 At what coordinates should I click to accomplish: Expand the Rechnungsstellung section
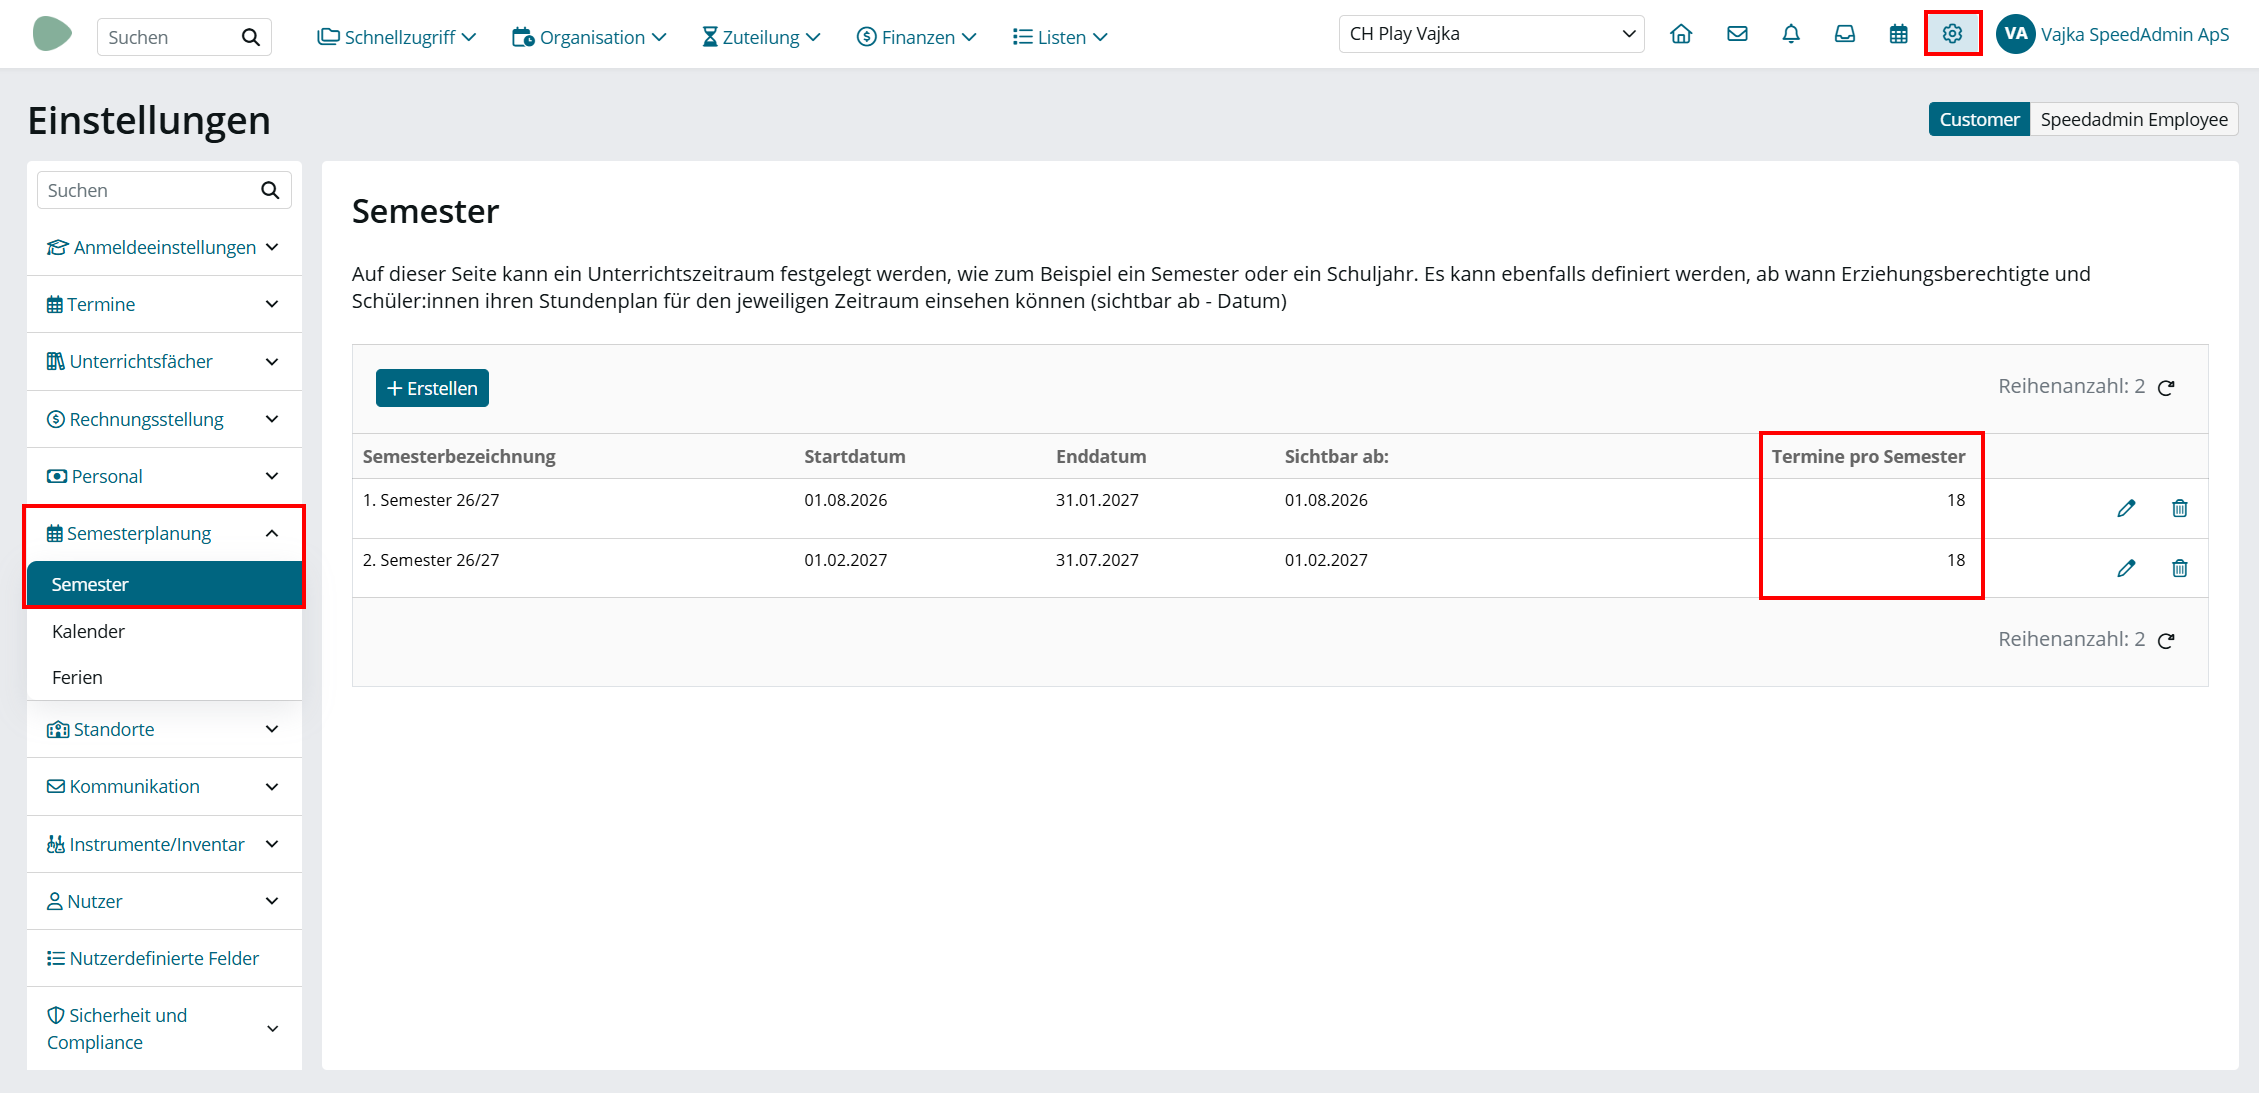pyautogui.click(x=164, y=419)
